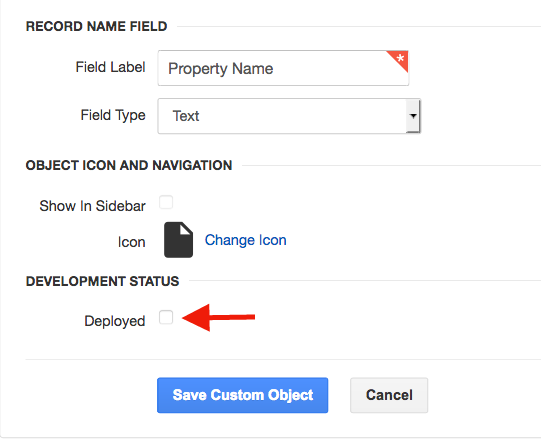This screenshot has height=441, width=541.
Task: Click the divider line above Save button
Action: click(x=283, y=360)
